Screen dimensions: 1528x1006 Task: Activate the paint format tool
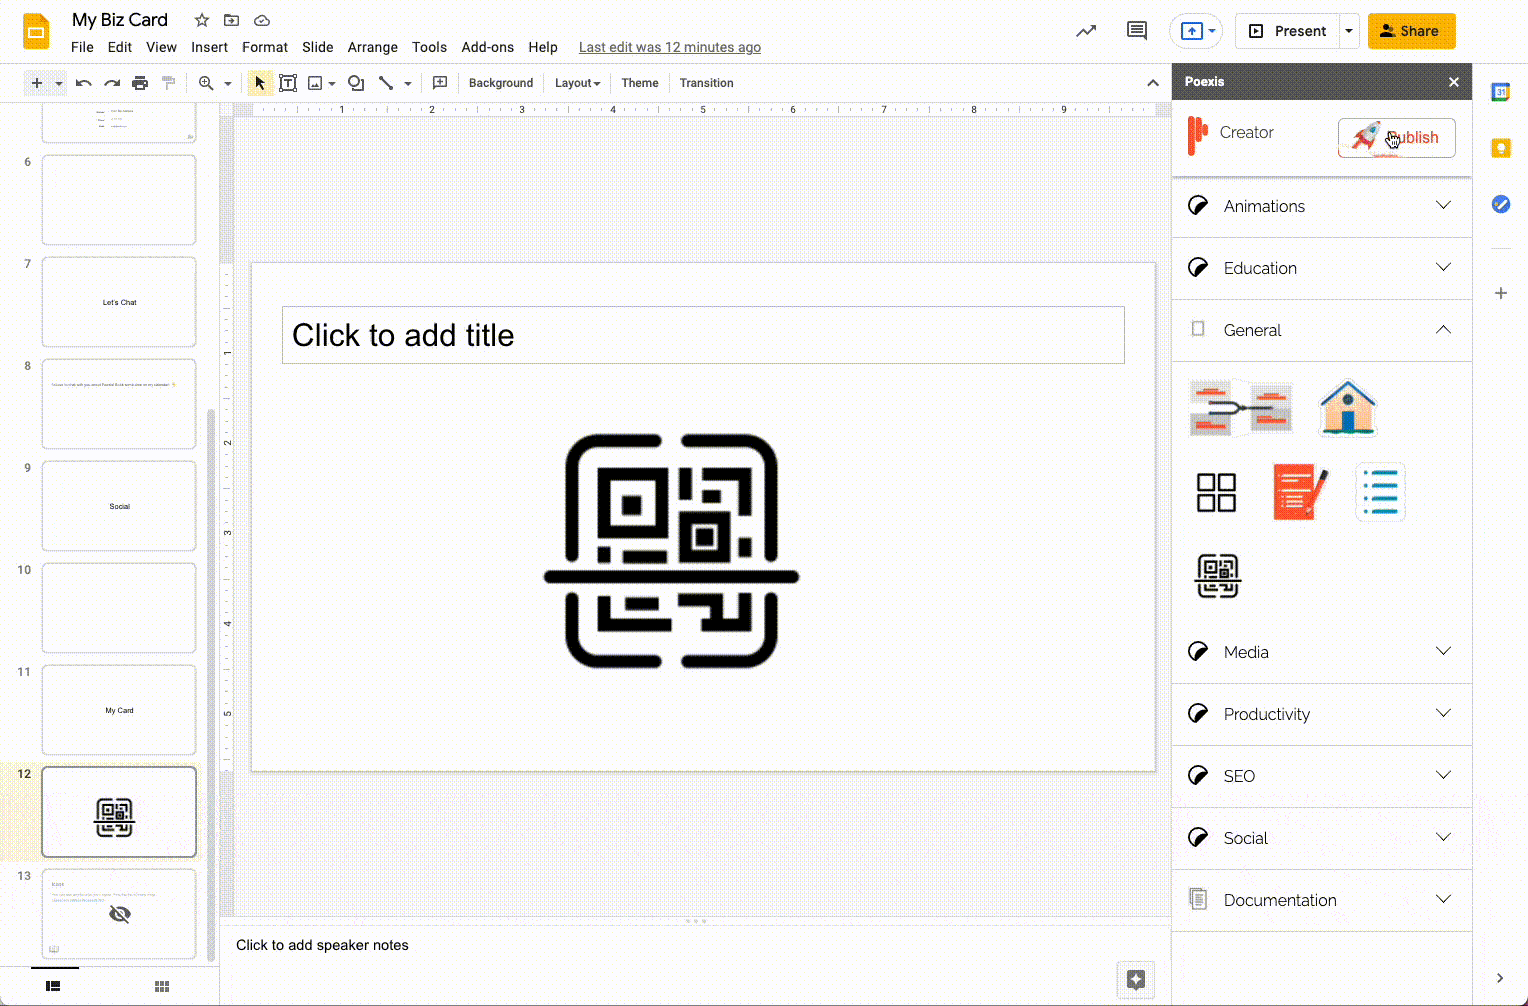168,83
